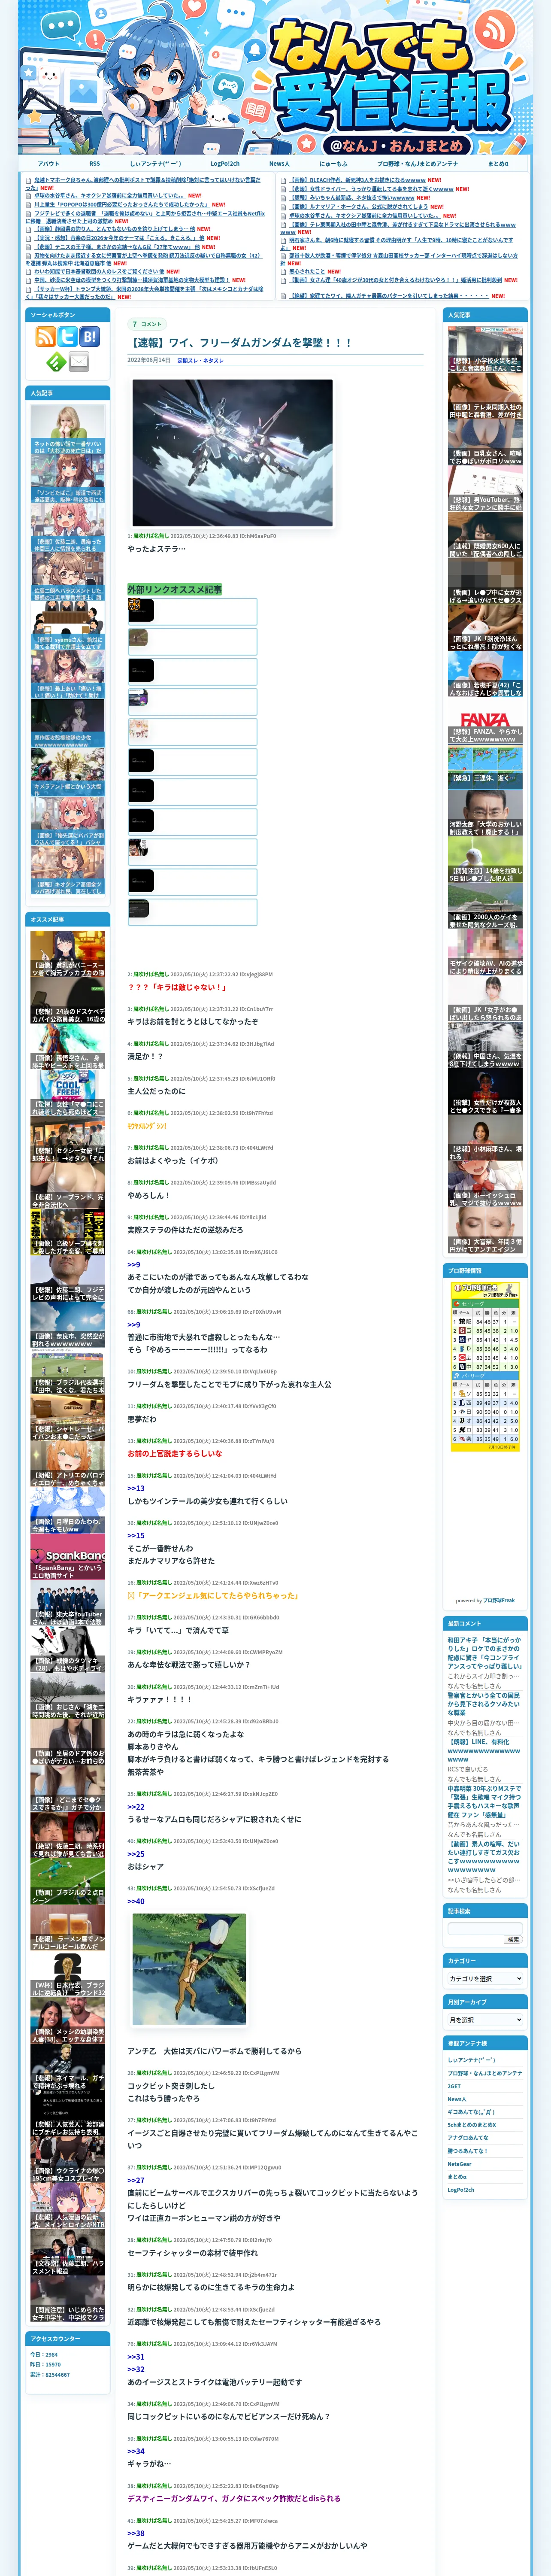Open the NetaGear antenna link

pyautogui.click(x=459, y=2163)
